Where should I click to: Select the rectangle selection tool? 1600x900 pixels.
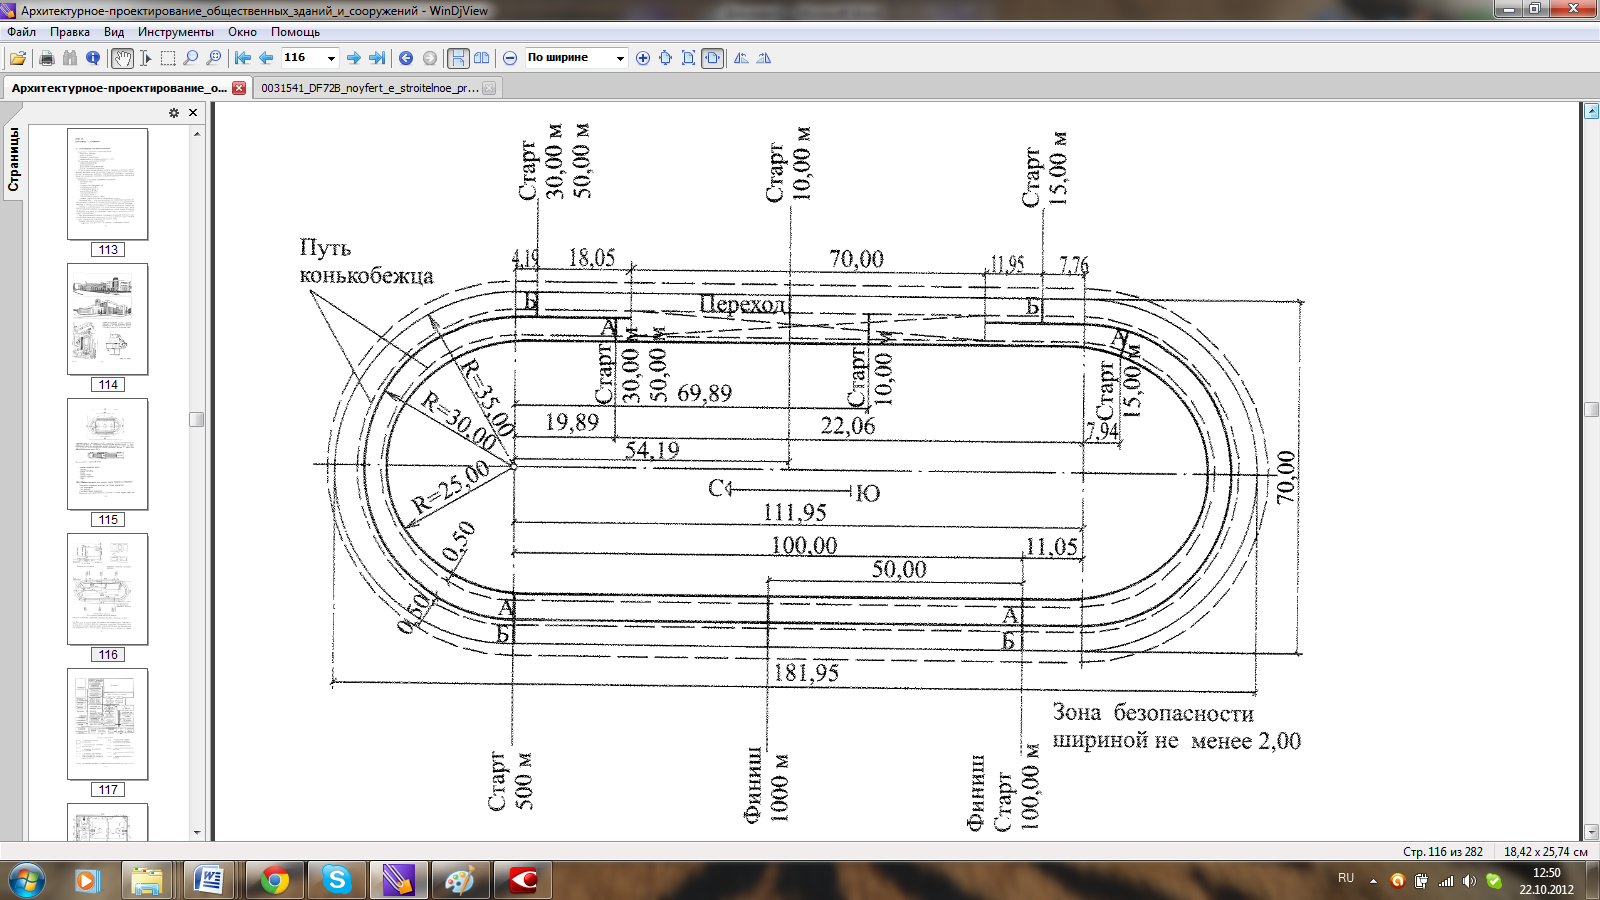pyautogui.click(x=168, y=58)
